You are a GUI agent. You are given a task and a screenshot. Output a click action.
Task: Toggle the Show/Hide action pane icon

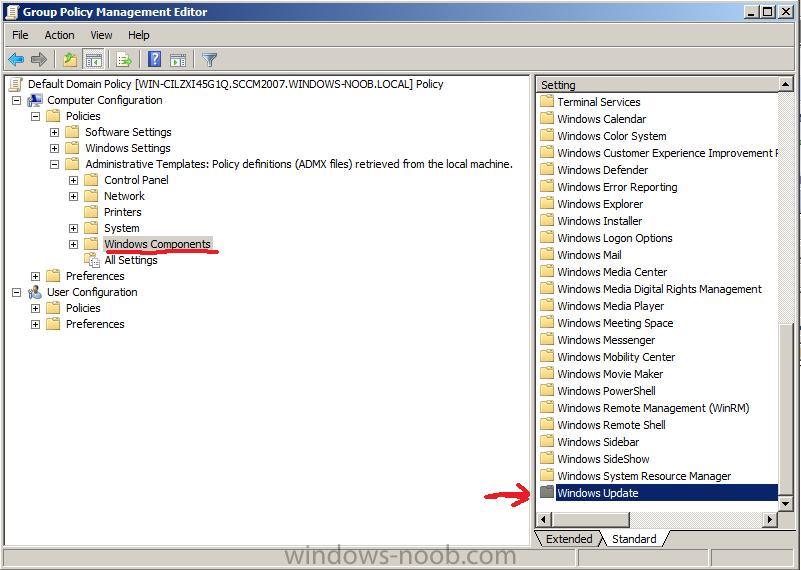pyautogui.click(x=178, y=60)
